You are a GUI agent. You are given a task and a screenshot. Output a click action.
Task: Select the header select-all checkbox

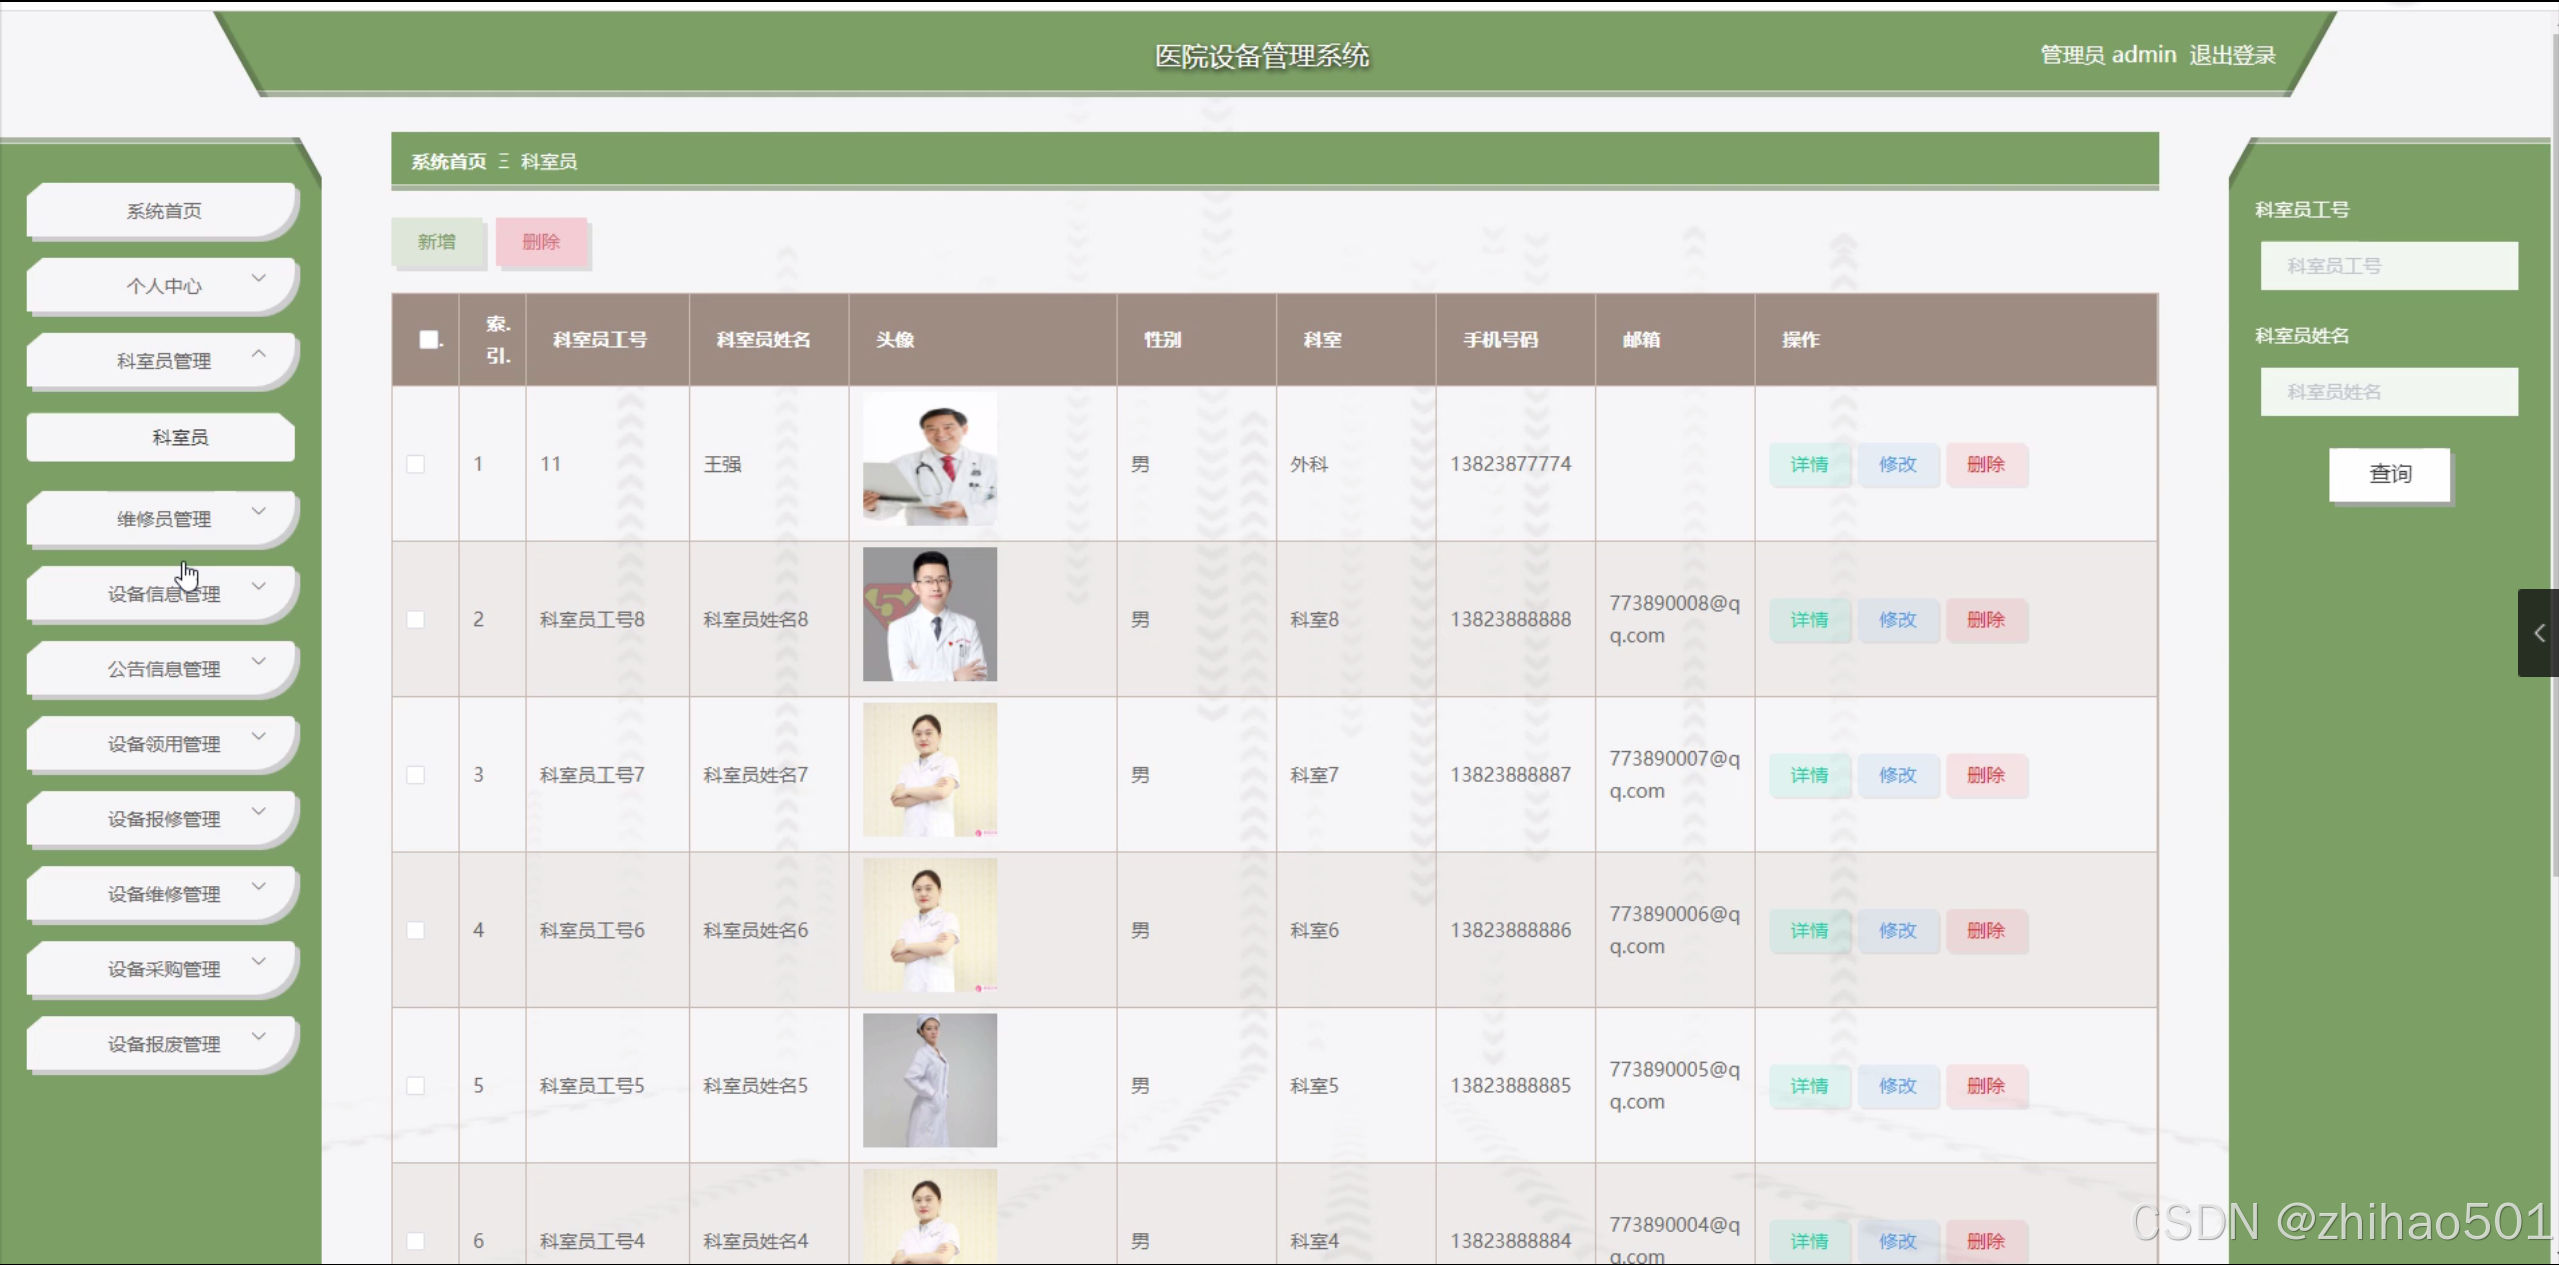click(429, 340)
